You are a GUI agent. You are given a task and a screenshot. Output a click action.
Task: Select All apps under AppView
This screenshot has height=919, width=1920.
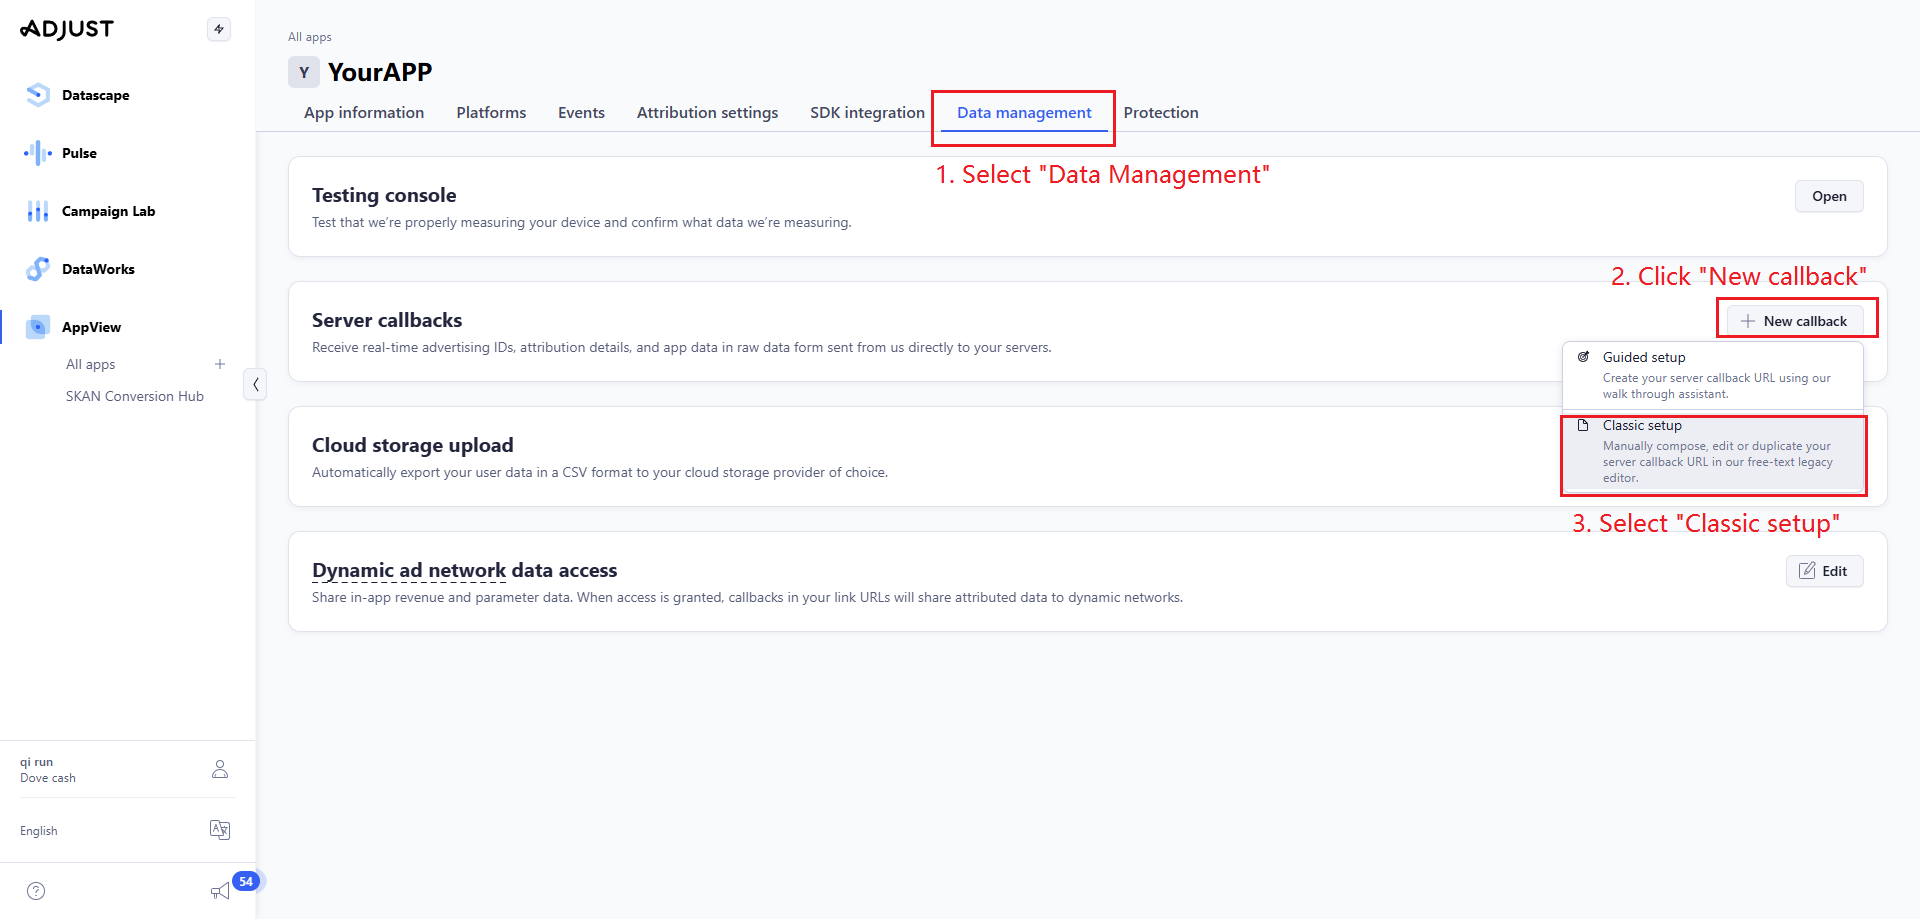[91, 364]
